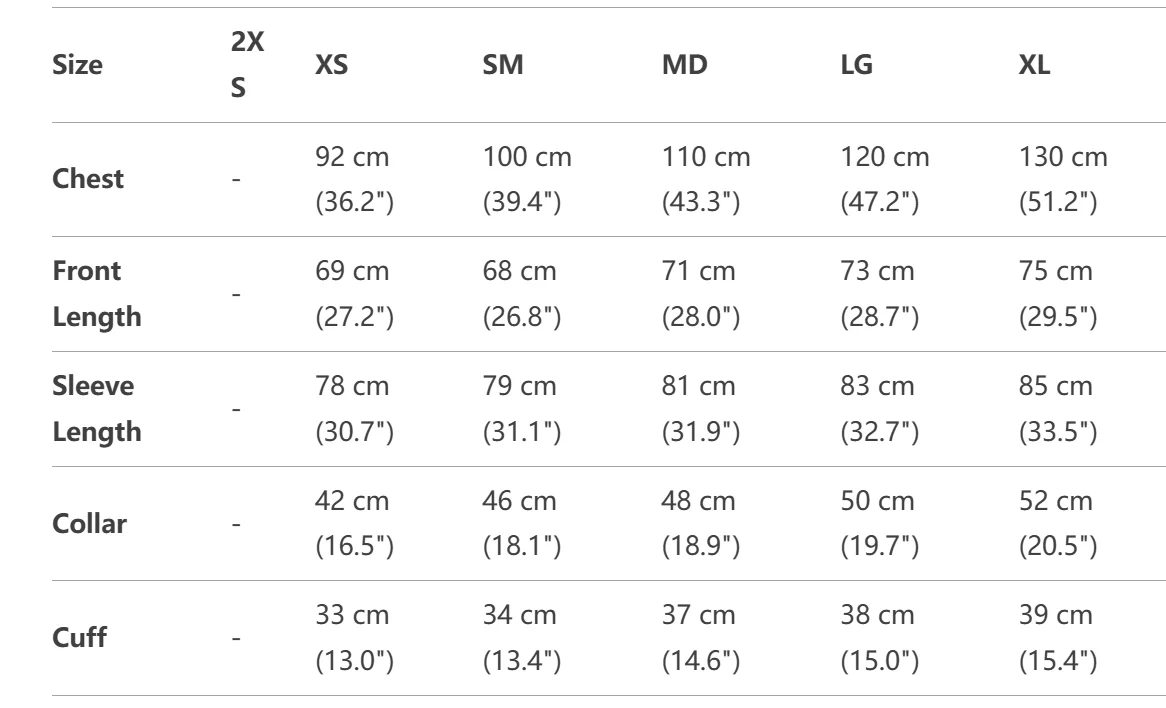Select the LG size column header

tap(857, 66)
